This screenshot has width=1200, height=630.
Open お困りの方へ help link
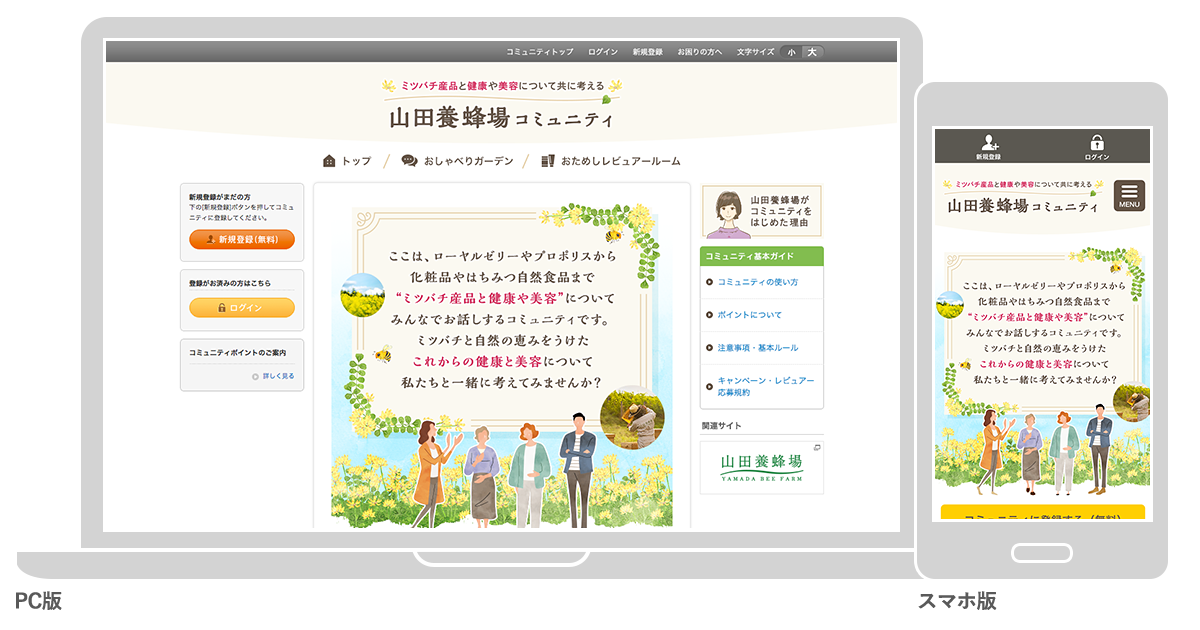click(700, 52)
